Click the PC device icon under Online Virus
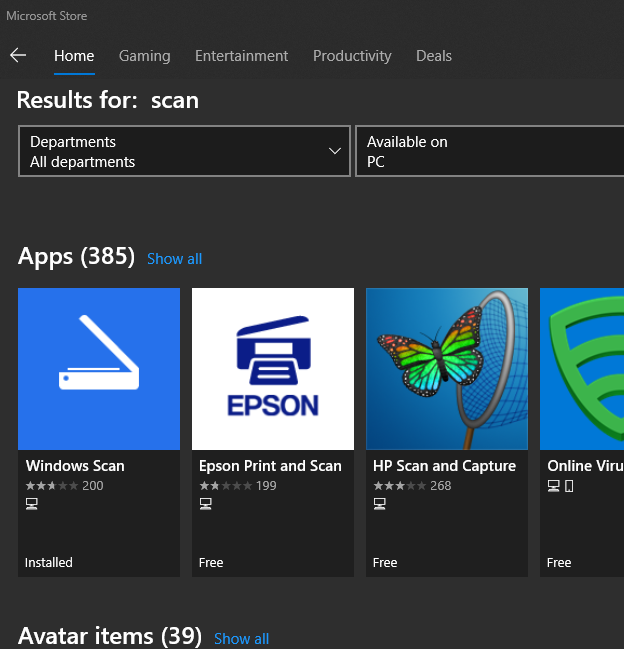 [x=554, y=486]
